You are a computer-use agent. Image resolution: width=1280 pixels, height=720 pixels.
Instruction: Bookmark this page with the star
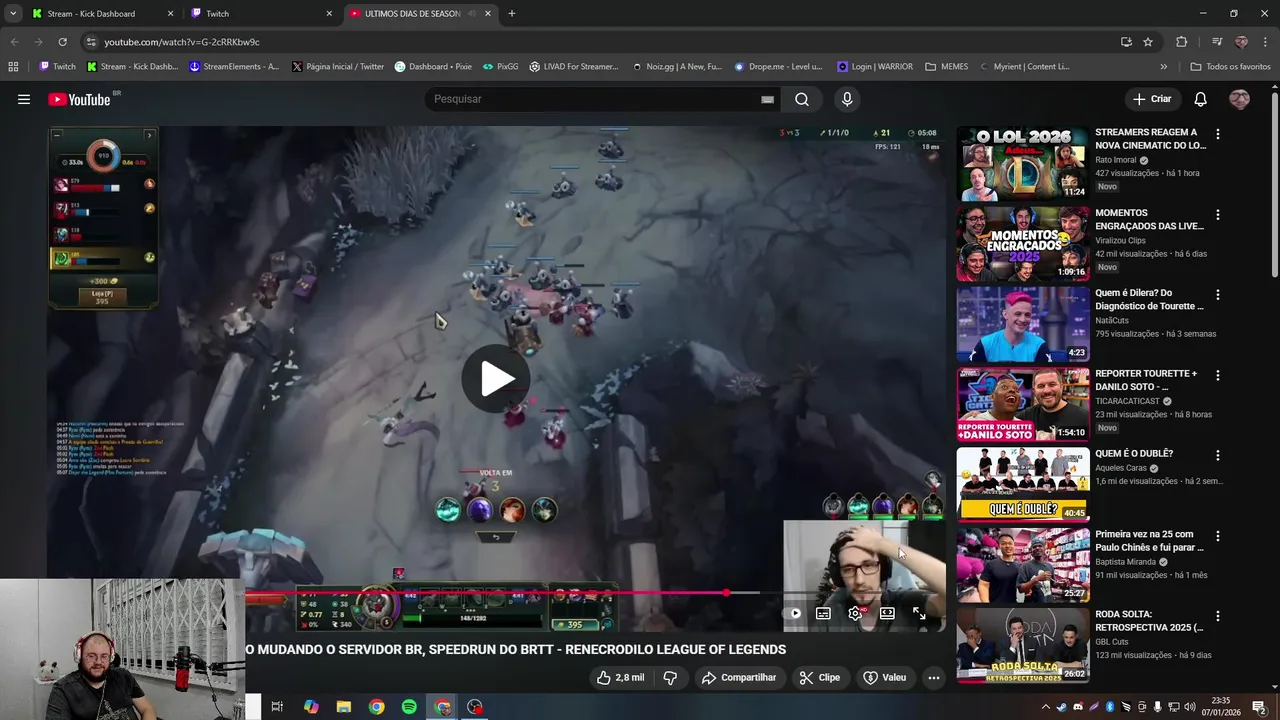[1148, 42]
